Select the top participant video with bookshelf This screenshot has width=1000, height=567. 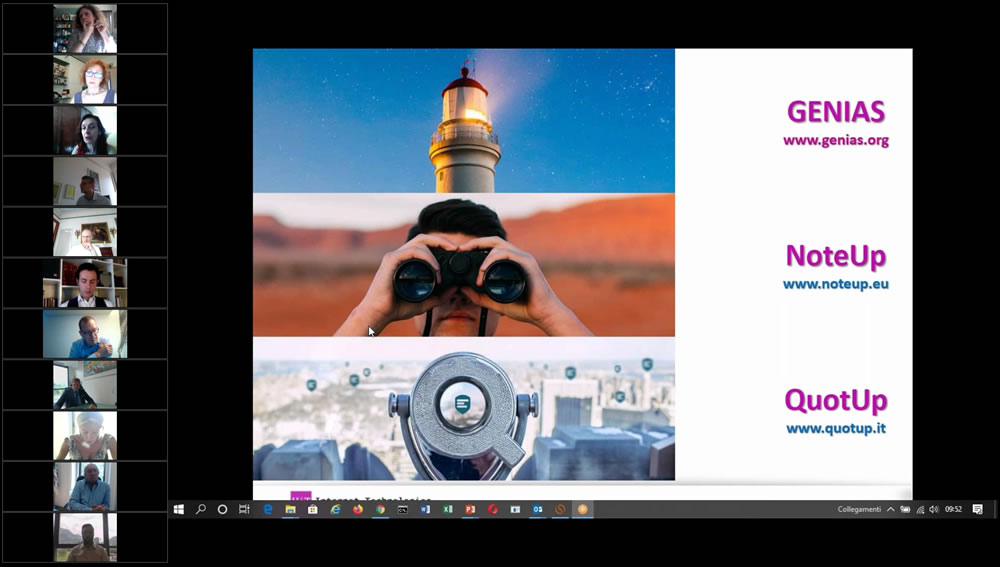pos(85,28)
